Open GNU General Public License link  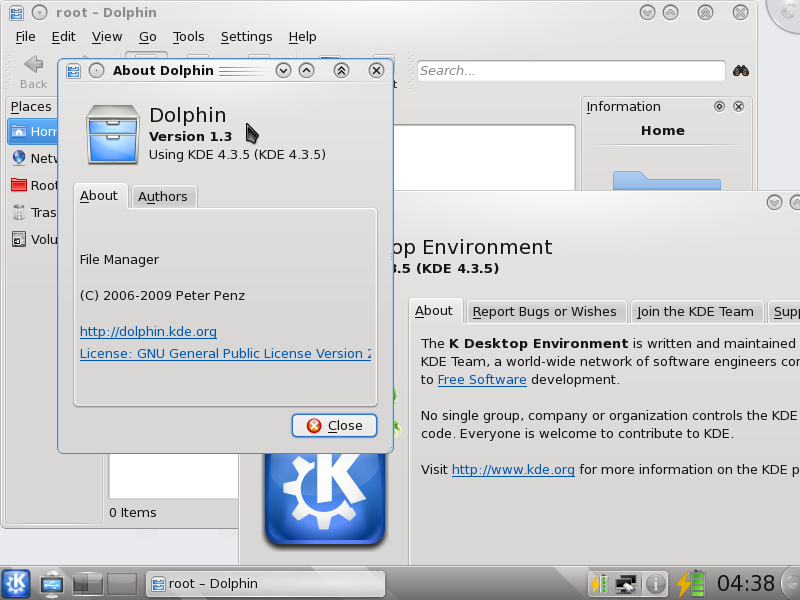(x=226, y=354)
